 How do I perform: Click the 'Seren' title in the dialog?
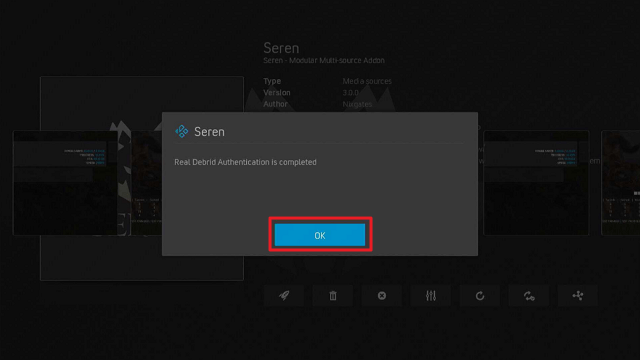click(x=209, y=132)
